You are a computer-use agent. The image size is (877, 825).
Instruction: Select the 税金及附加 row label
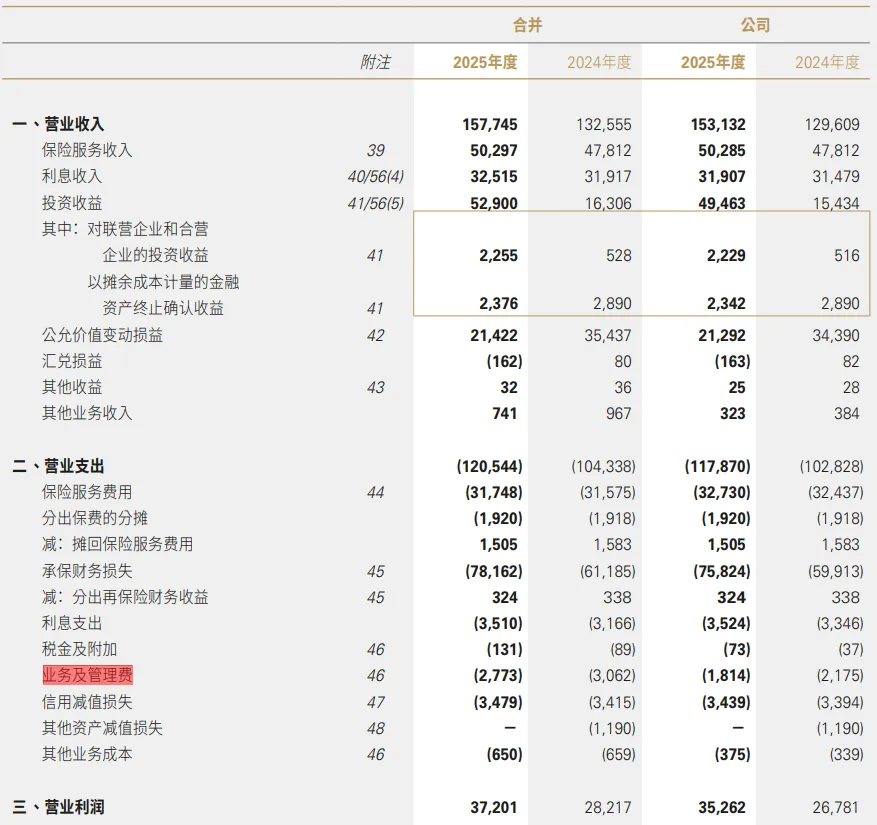coord(79,649)
